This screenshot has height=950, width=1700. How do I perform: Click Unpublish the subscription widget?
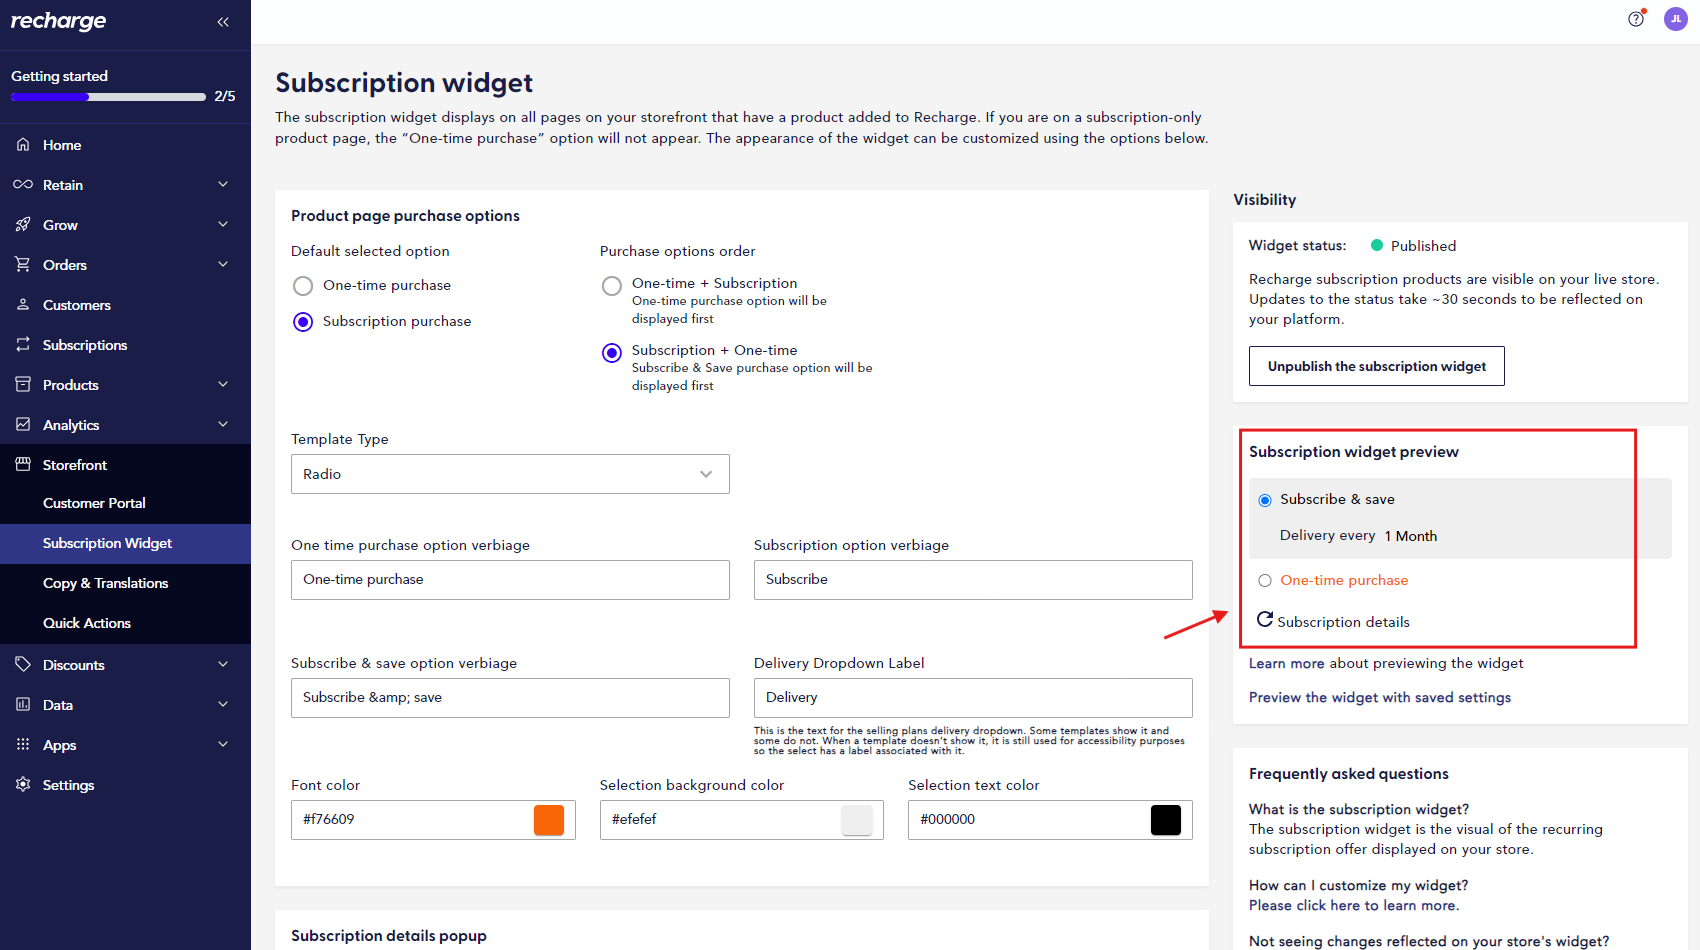[x=1376, y=366]
